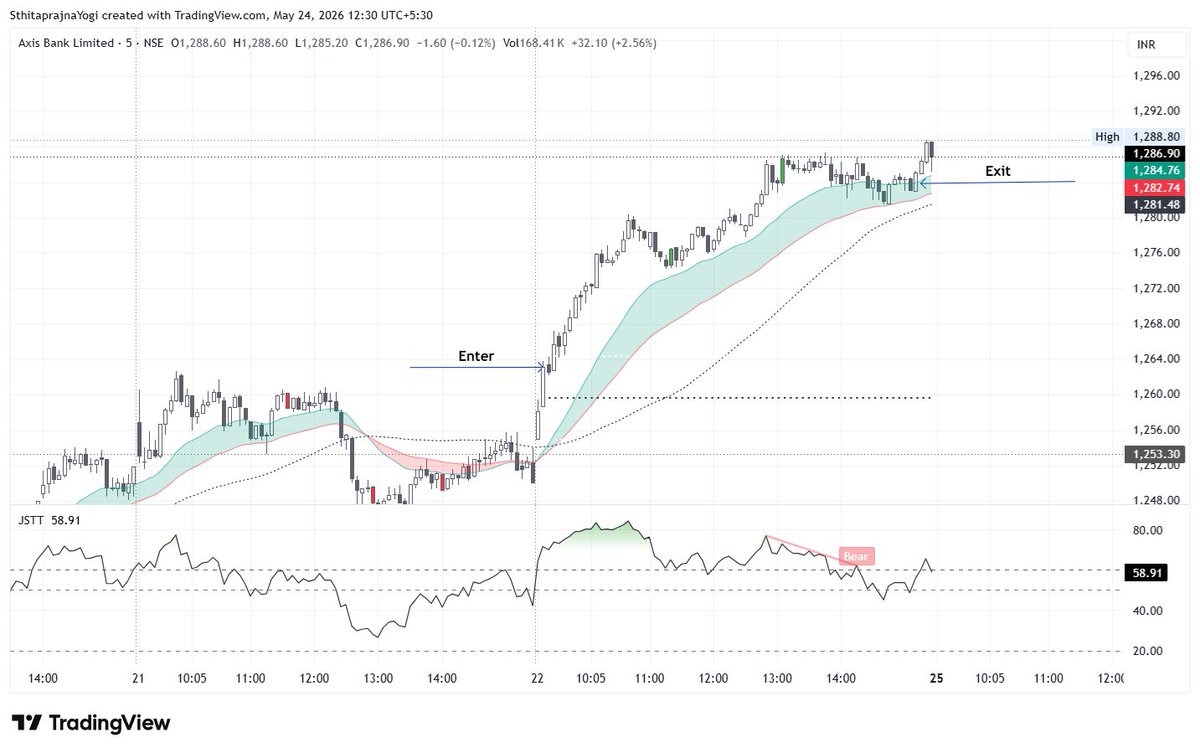1200x753 pixels.
Task: Click the 21 date marker on the time axis
Action: [x=138, y=678]
